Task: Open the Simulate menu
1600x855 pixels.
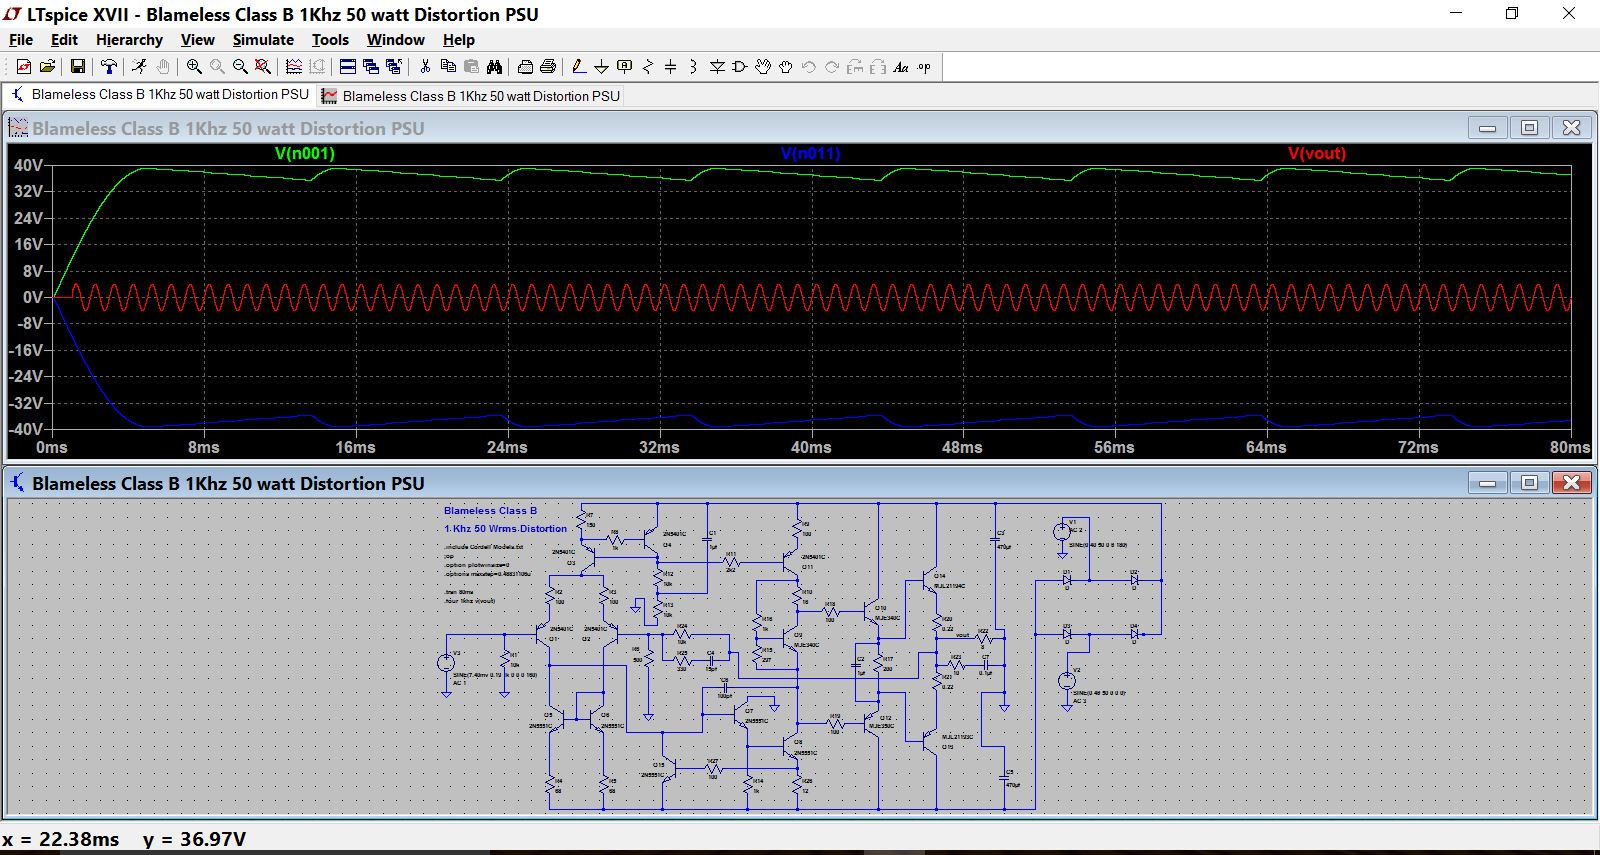Action: [x=263, y=40]
